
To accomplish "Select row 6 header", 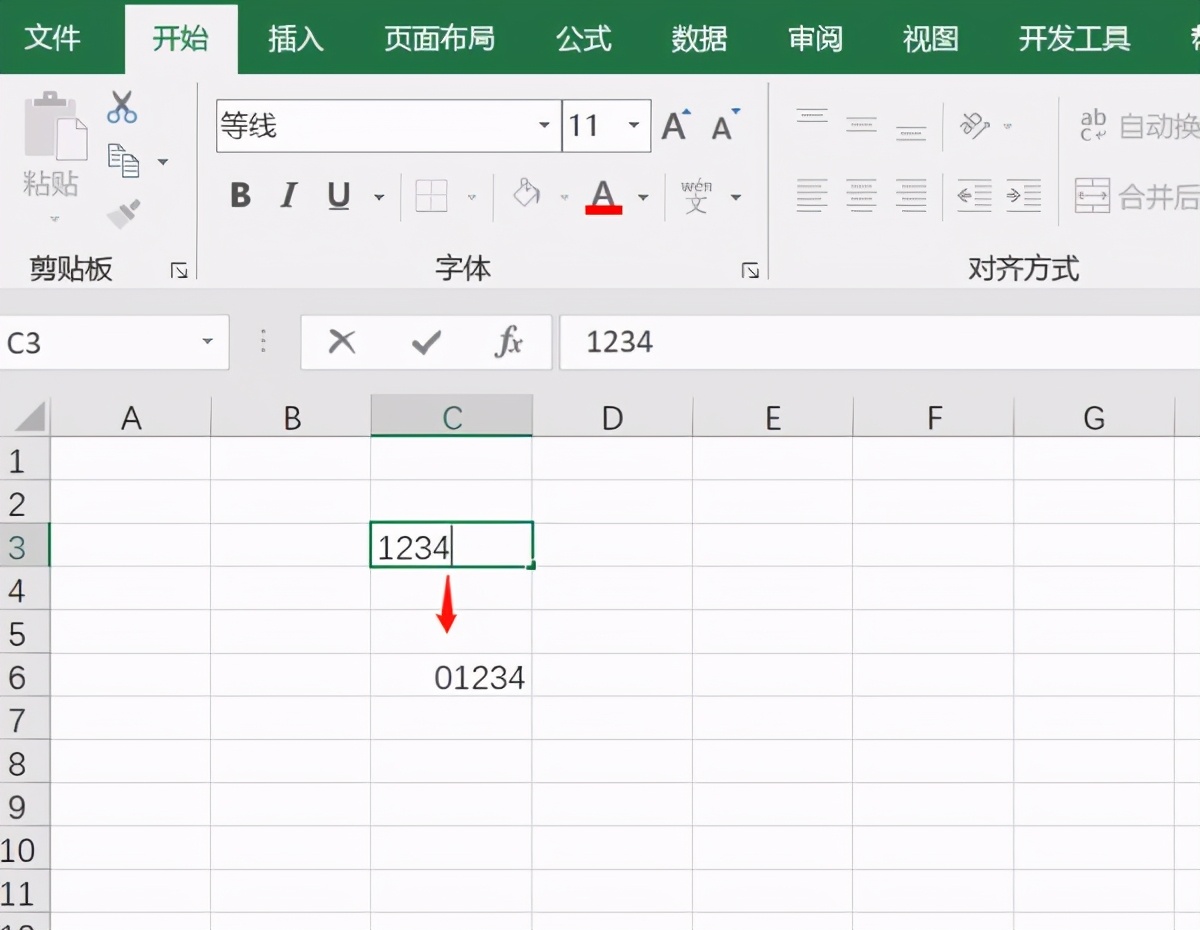I will (24, 677).
